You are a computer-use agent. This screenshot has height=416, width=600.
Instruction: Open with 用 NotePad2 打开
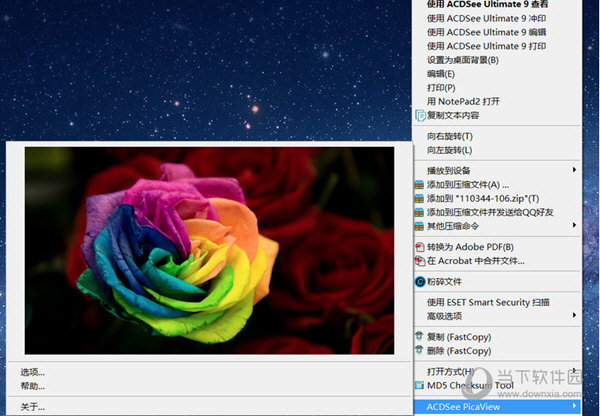(x=463, y=101)
